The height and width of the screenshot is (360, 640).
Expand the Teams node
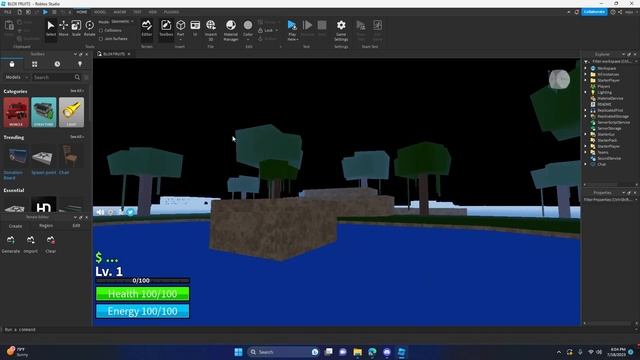(586, 152)
